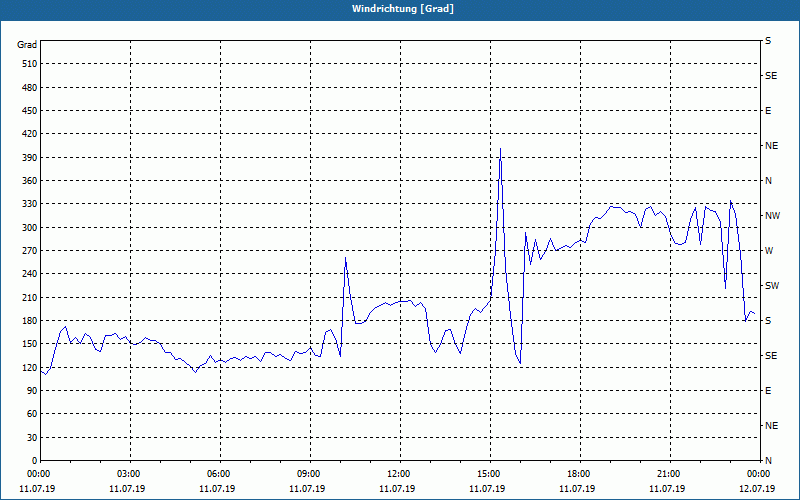
Task: Click the W compass label
Action: (769, 251)
